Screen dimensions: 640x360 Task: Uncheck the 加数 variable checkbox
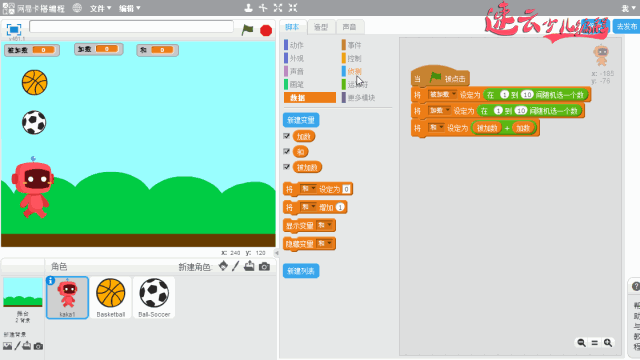coord(287,136)
